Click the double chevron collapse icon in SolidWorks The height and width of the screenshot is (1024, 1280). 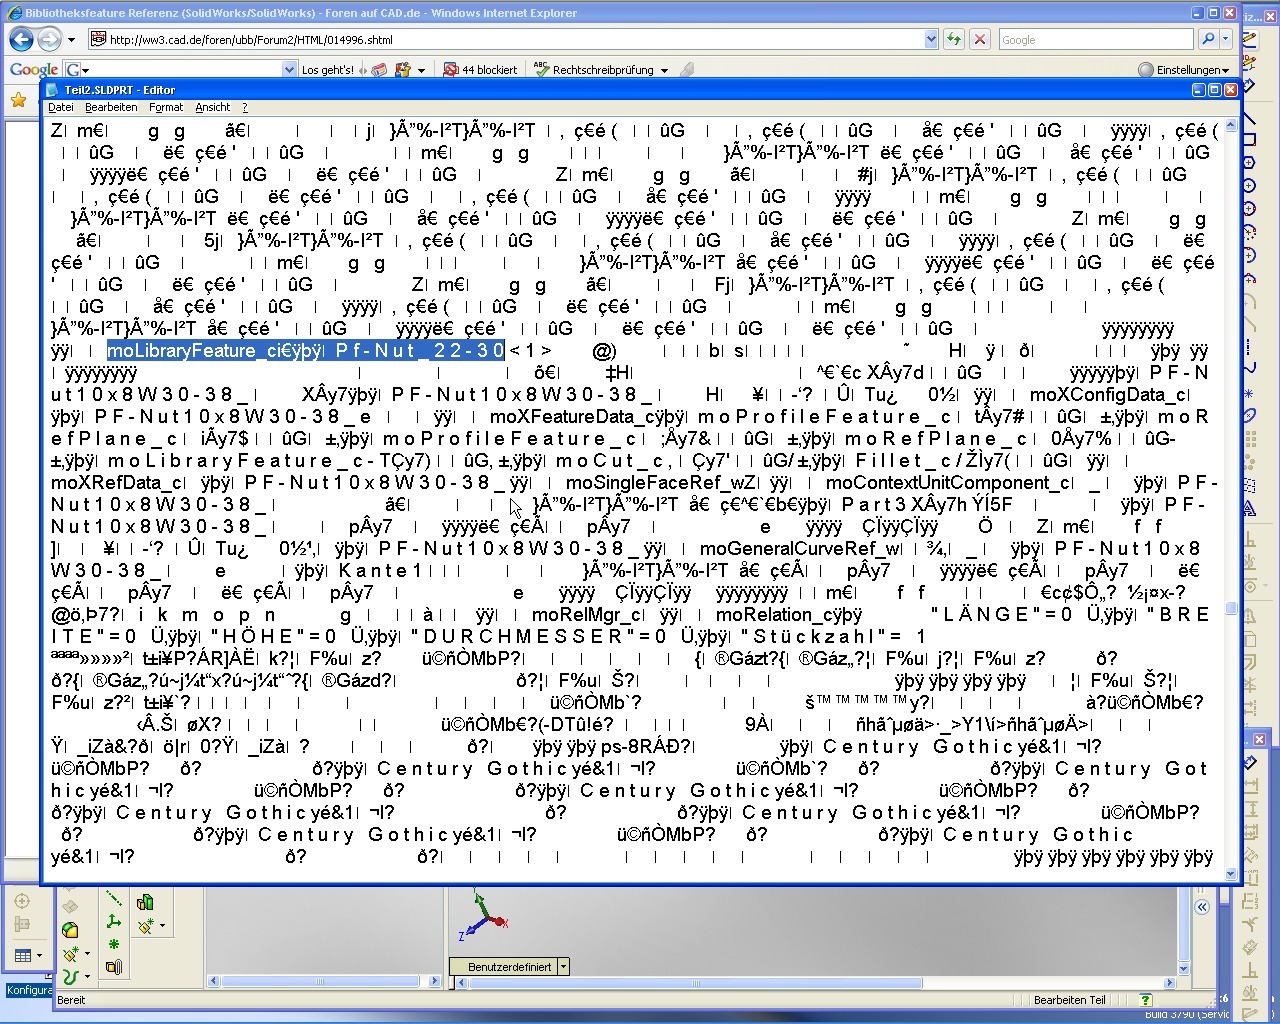[x=1201, y=907]
